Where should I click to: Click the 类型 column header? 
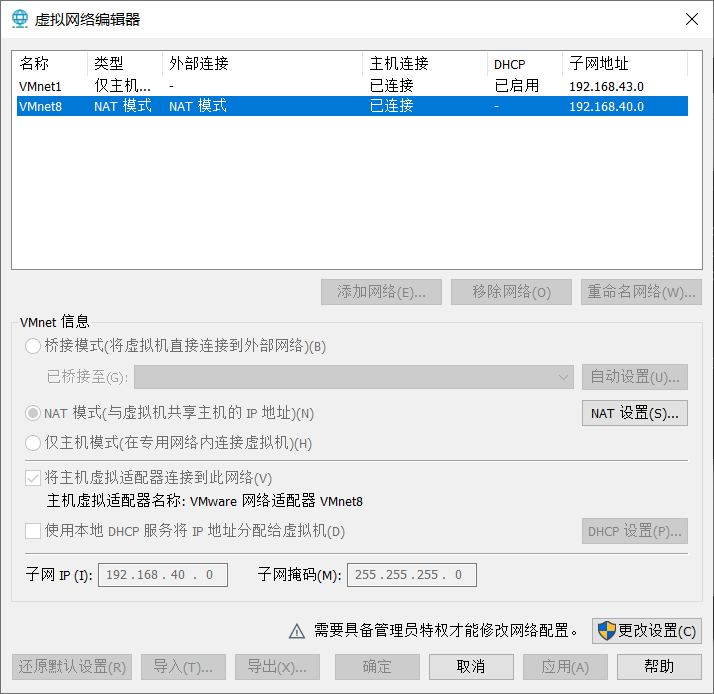125,64
